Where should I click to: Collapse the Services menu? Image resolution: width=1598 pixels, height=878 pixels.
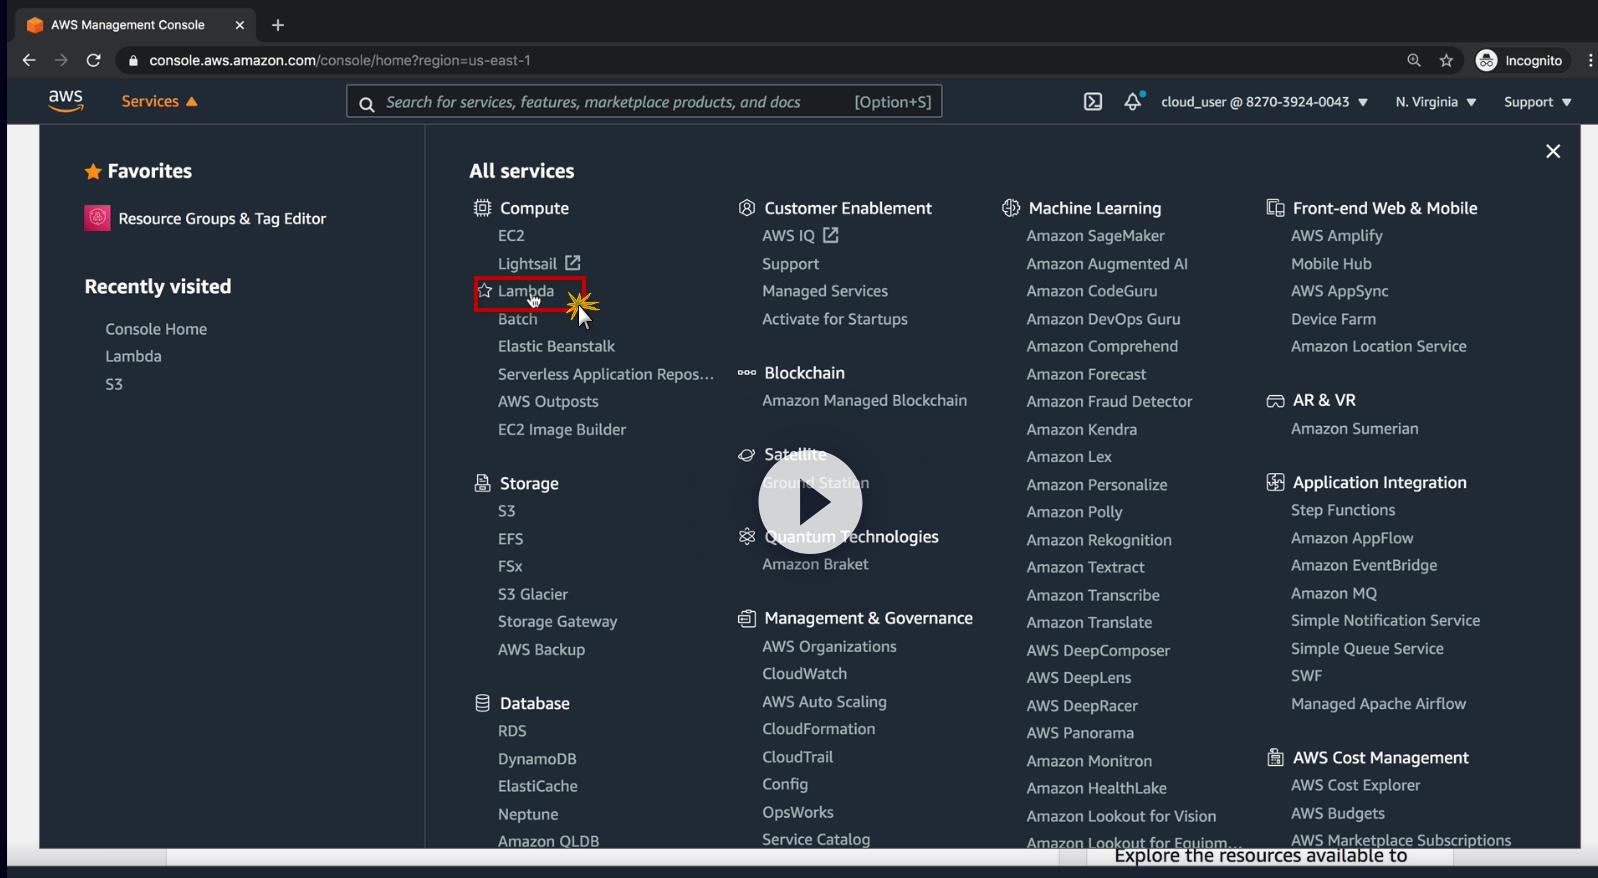[x=159, y=101]
